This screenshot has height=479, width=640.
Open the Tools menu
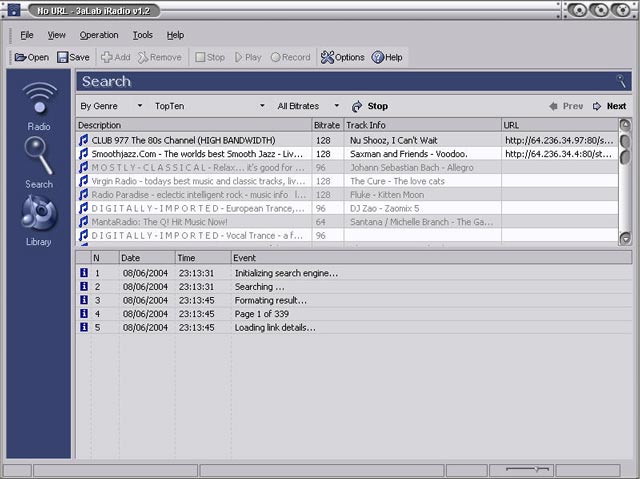142,35
